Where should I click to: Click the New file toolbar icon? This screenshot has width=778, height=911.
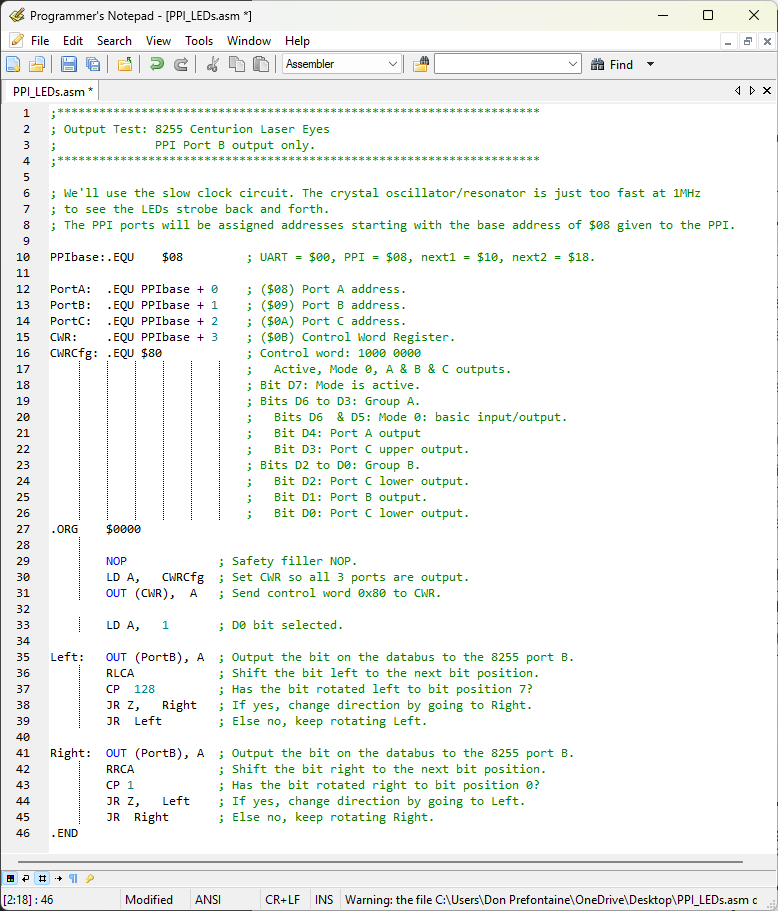click(13, 64)
